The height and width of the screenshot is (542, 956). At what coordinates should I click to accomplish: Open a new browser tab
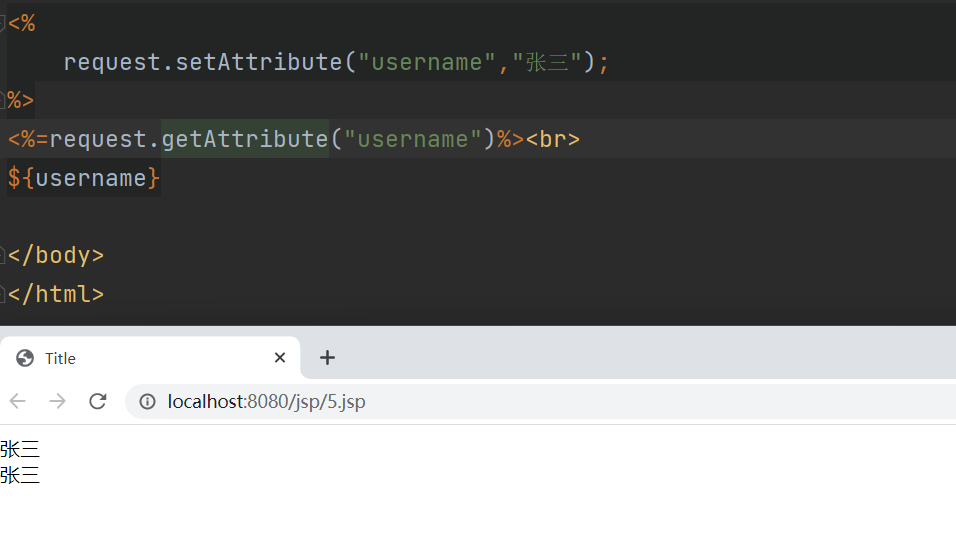(327, 358)
